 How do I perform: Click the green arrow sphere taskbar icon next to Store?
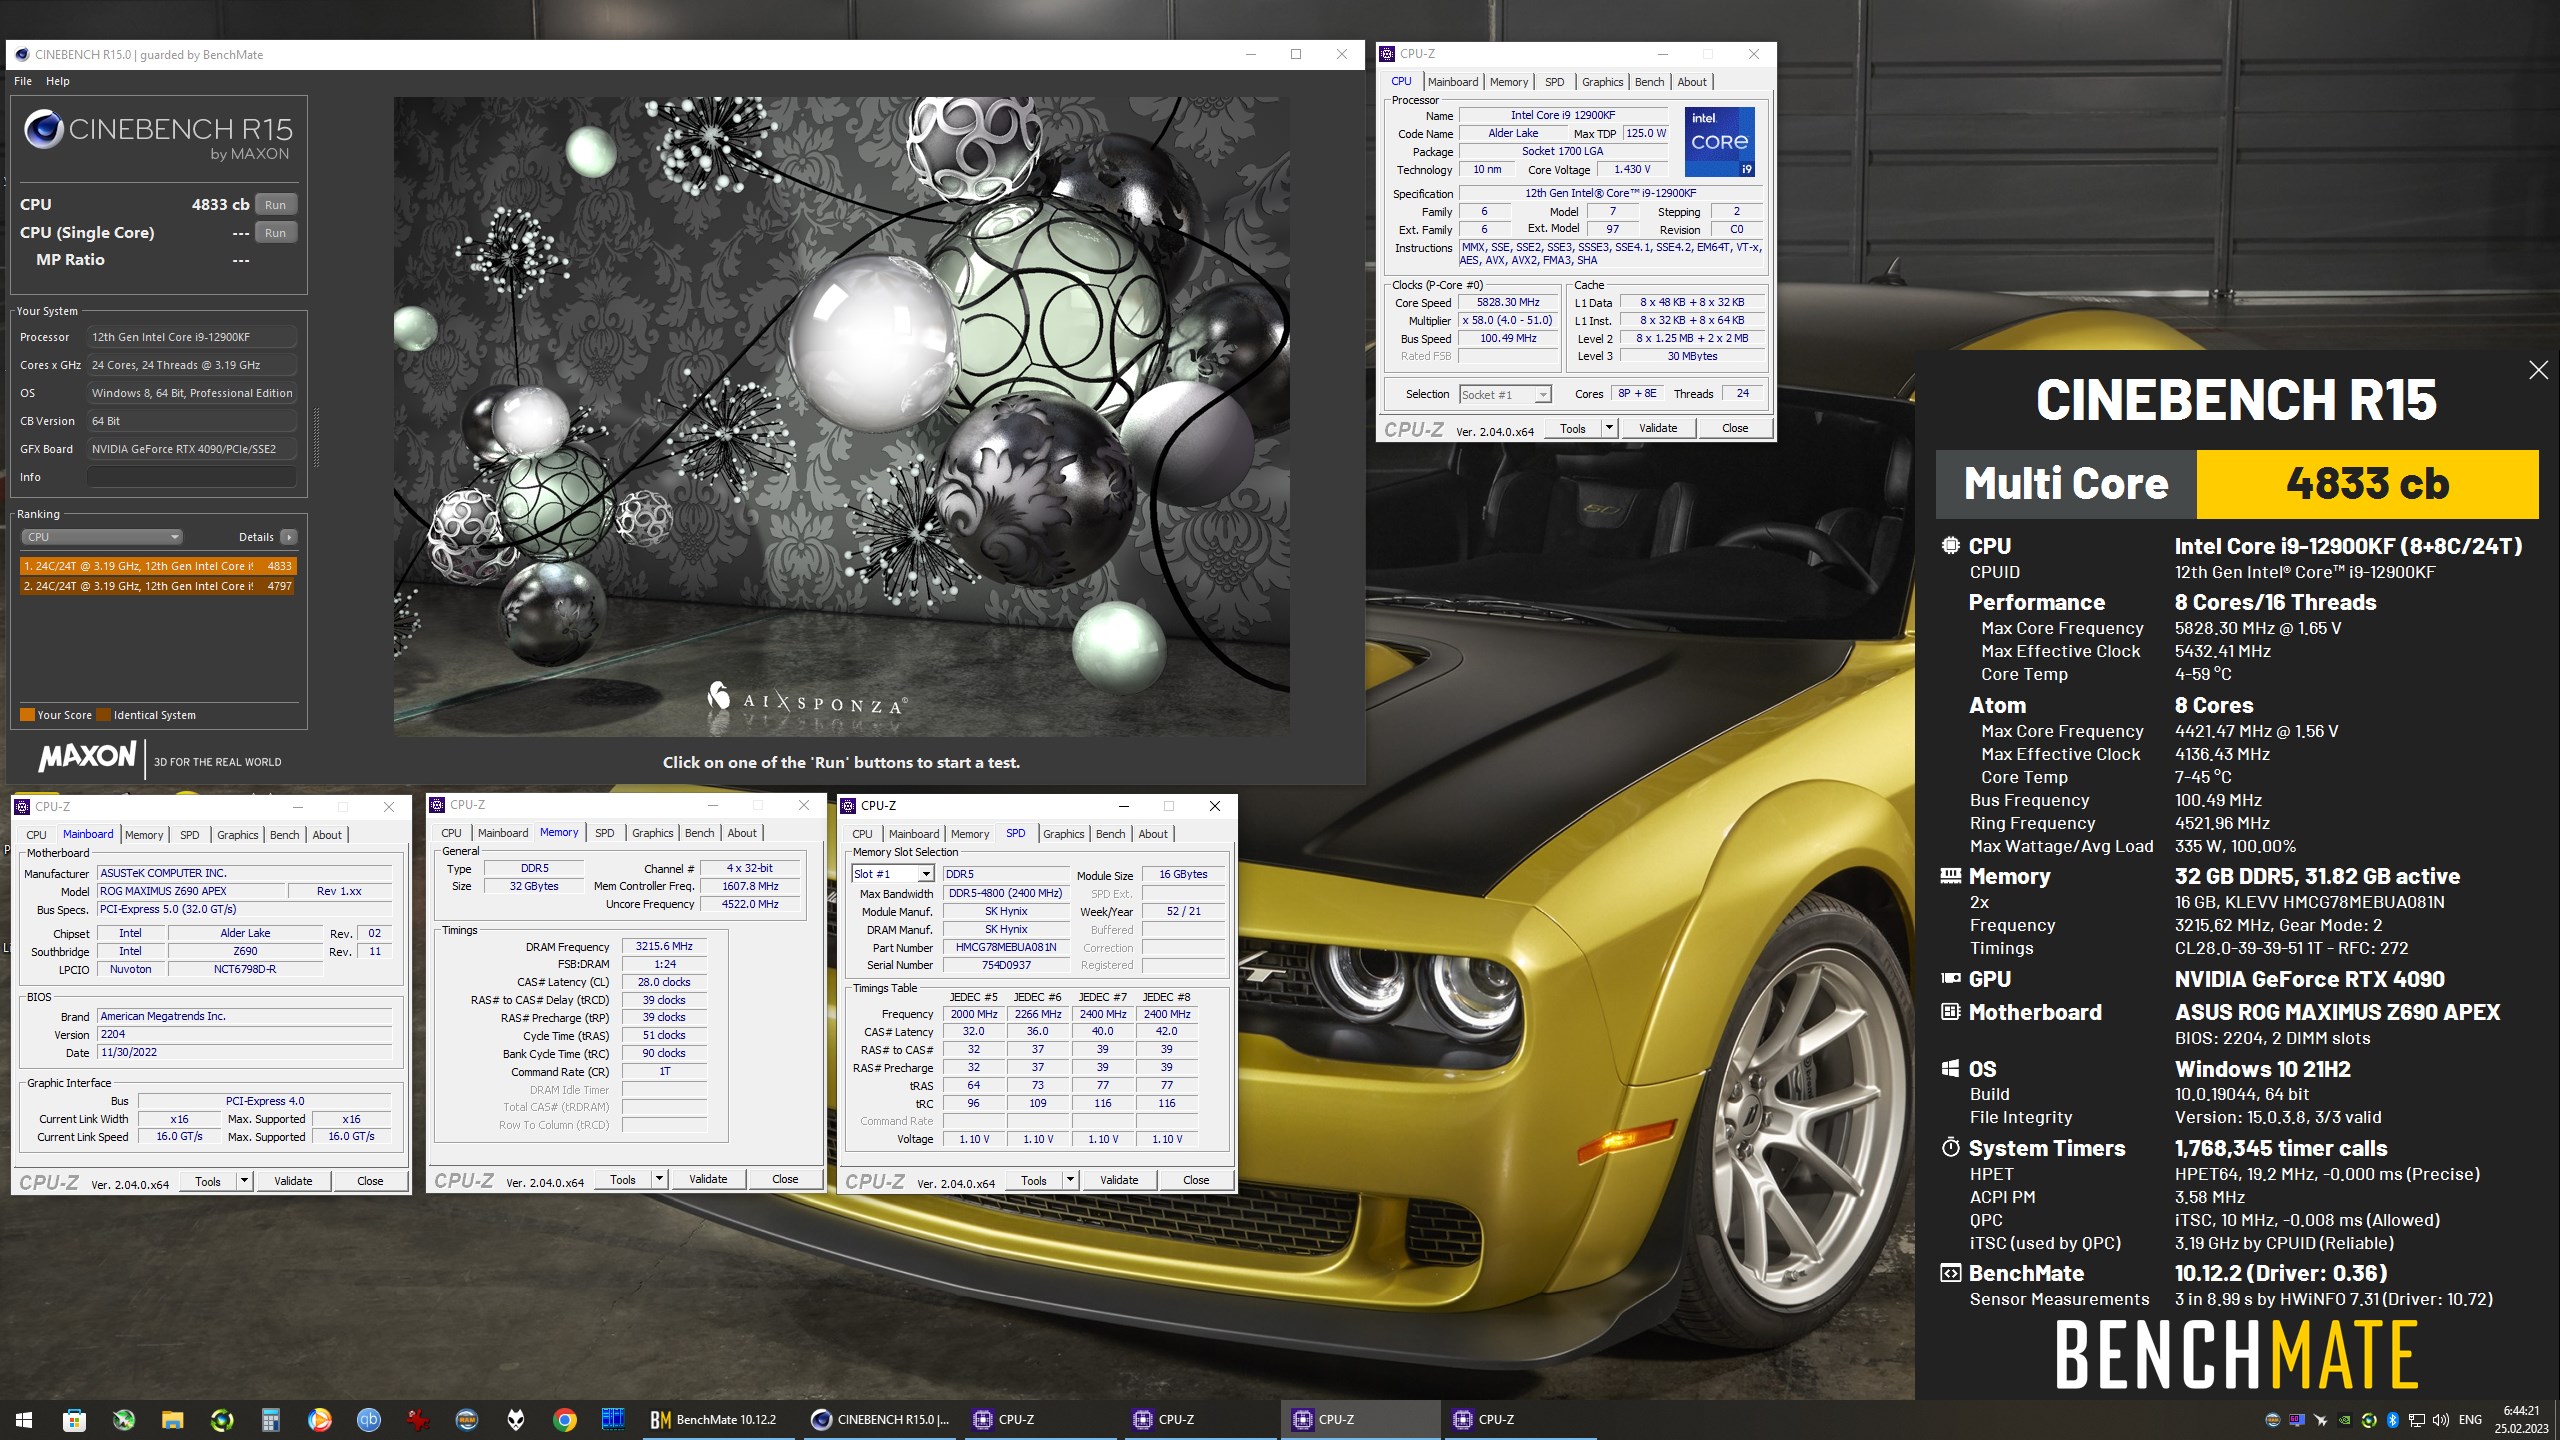point(123,1419)
